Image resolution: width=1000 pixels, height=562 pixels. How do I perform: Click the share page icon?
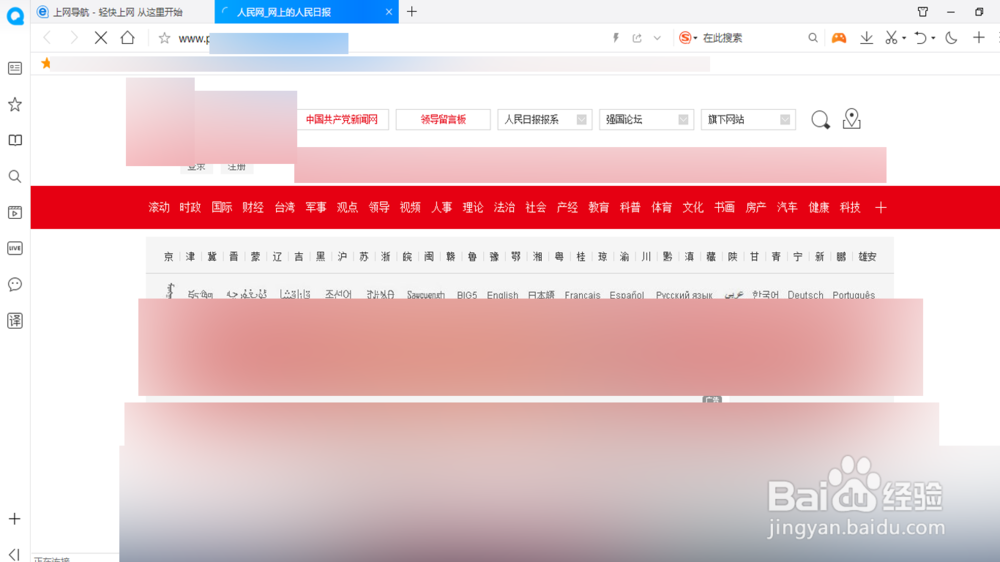pyautogui.click(x=636, y=38)
